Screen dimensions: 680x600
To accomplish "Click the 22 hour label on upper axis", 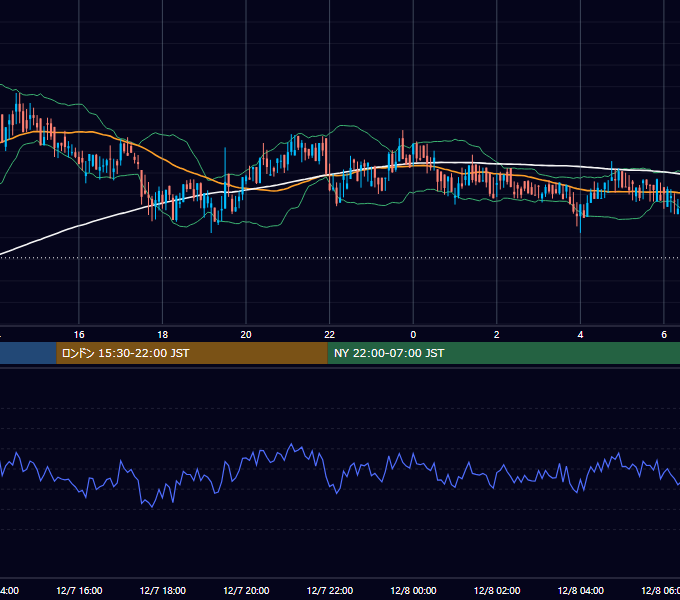I will tap(330, 335).
